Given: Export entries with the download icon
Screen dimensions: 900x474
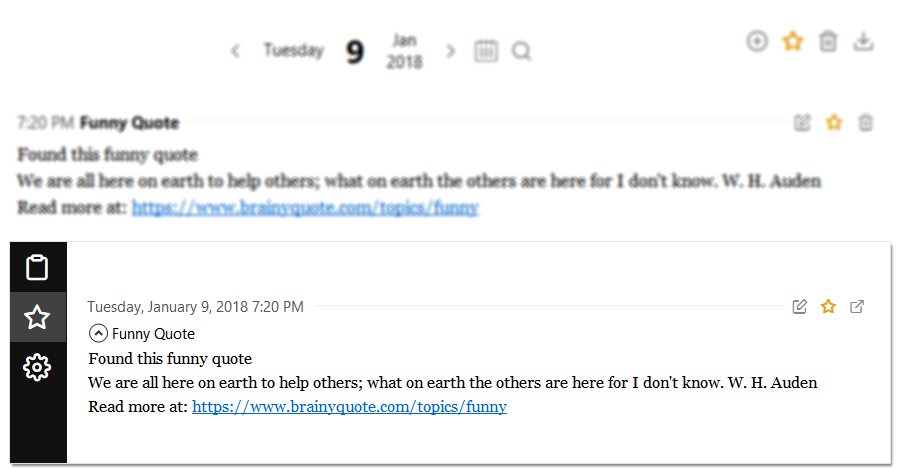Looking at the screenshot, I should pyautogui.click(x=863, y=41).
